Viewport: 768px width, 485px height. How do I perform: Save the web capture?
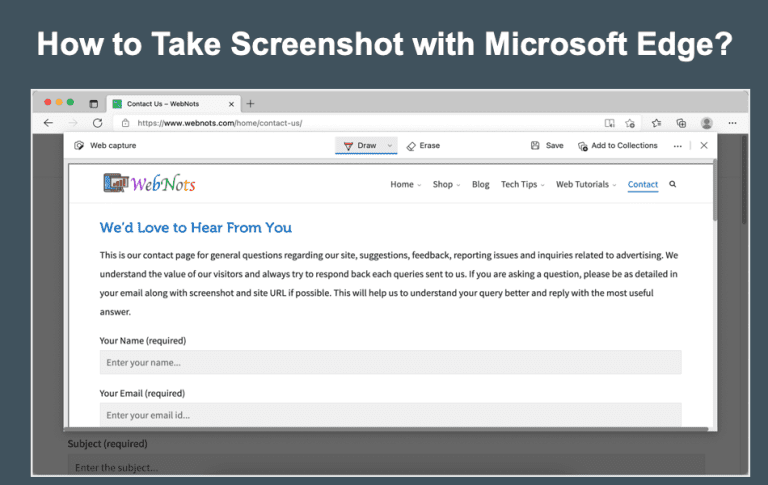[x=547, y=146]
